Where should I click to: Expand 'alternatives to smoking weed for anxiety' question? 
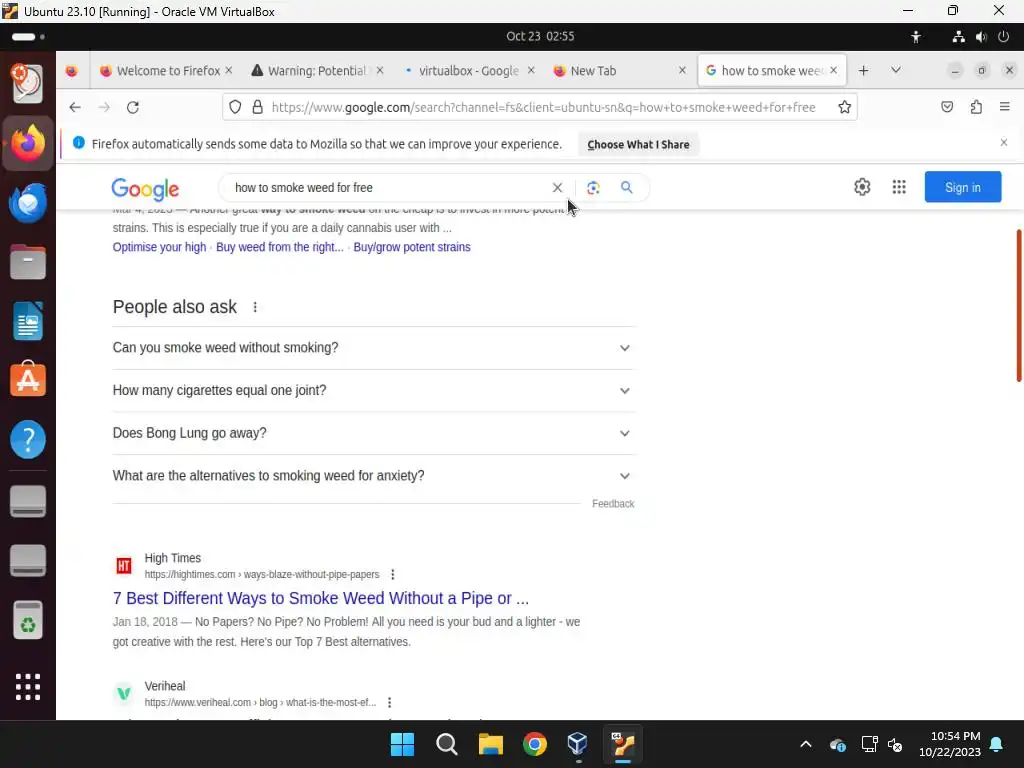point(373,476)
